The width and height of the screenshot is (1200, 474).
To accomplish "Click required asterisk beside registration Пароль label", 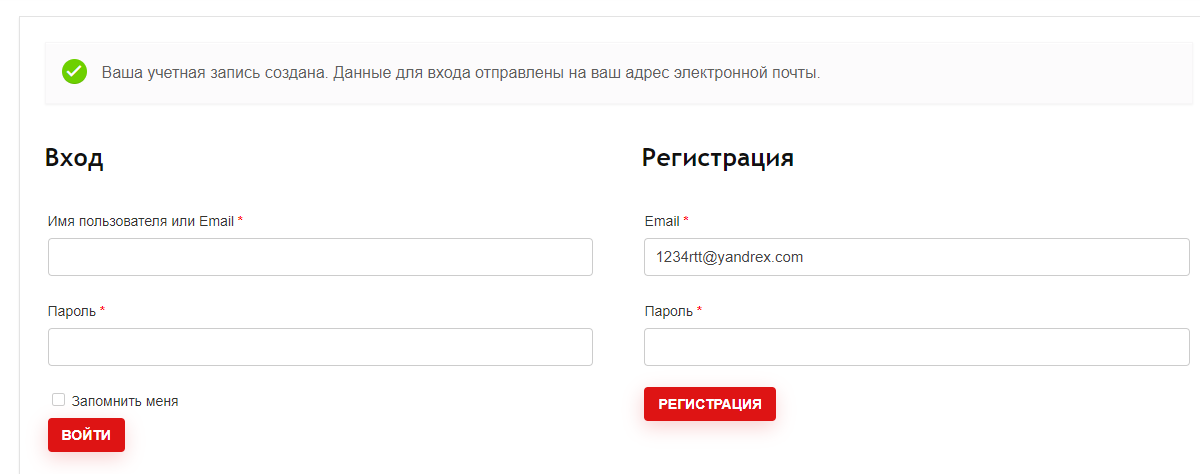I will [x=699, y=309].
